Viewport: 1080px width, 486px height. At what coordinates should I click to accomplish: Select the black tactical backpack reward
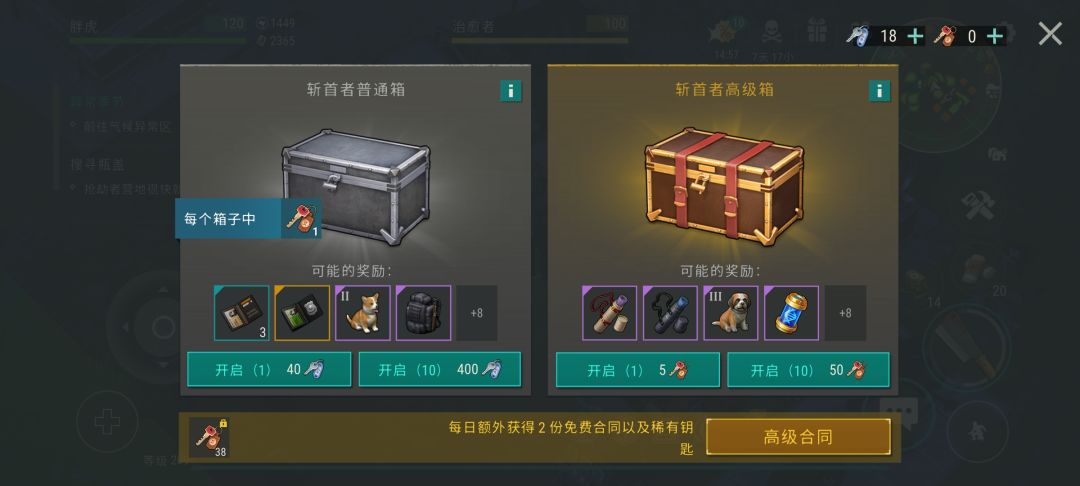pyautogui.click(x=423, y=313)
